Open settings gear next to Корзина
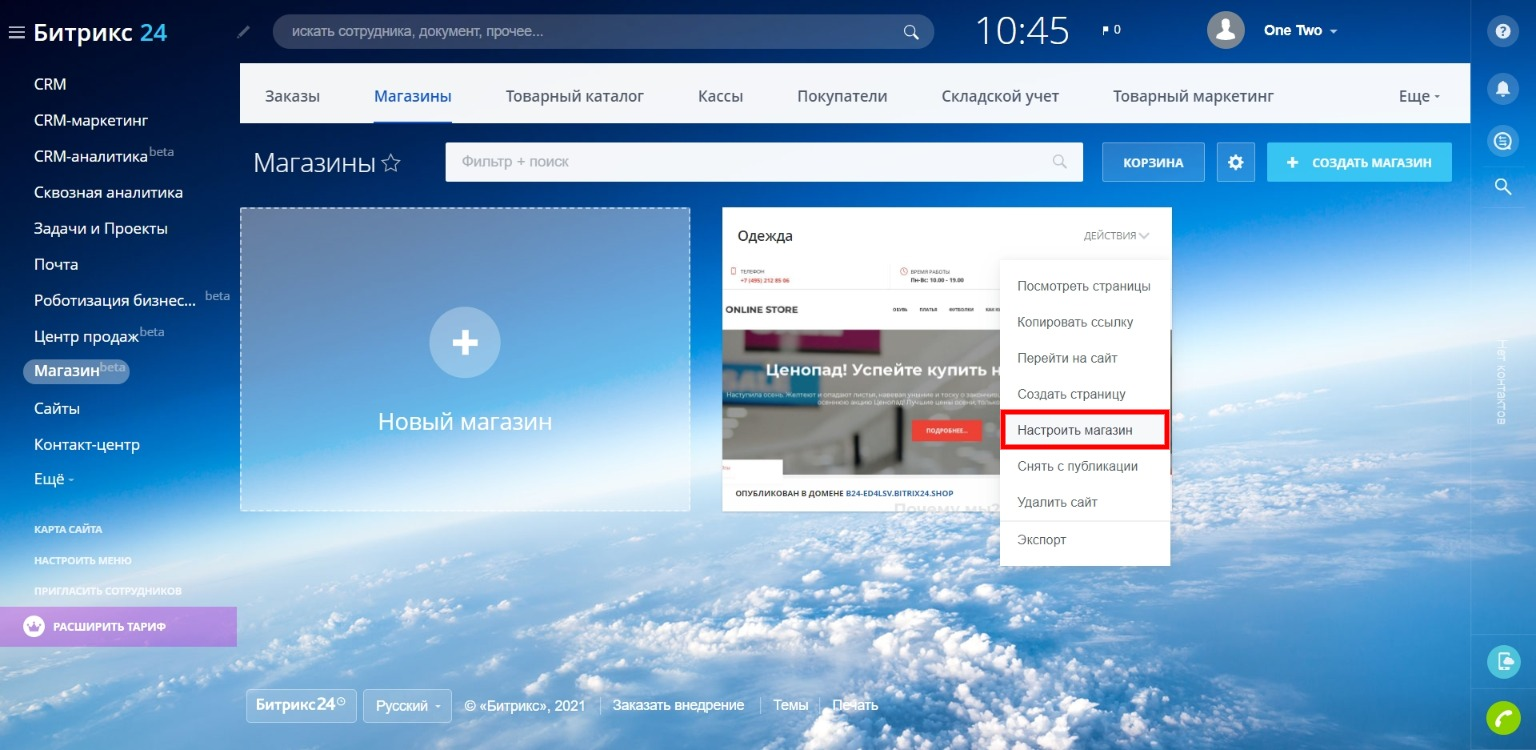Screen dimensions: 1536x750 (1236, 162)
